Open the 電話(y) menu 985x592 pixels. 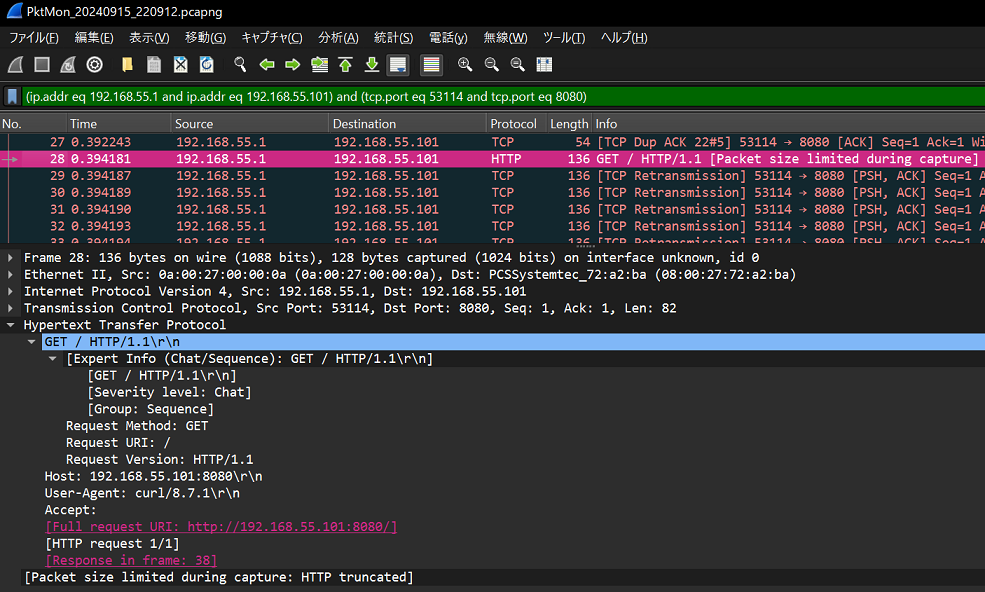click(449, 38)
